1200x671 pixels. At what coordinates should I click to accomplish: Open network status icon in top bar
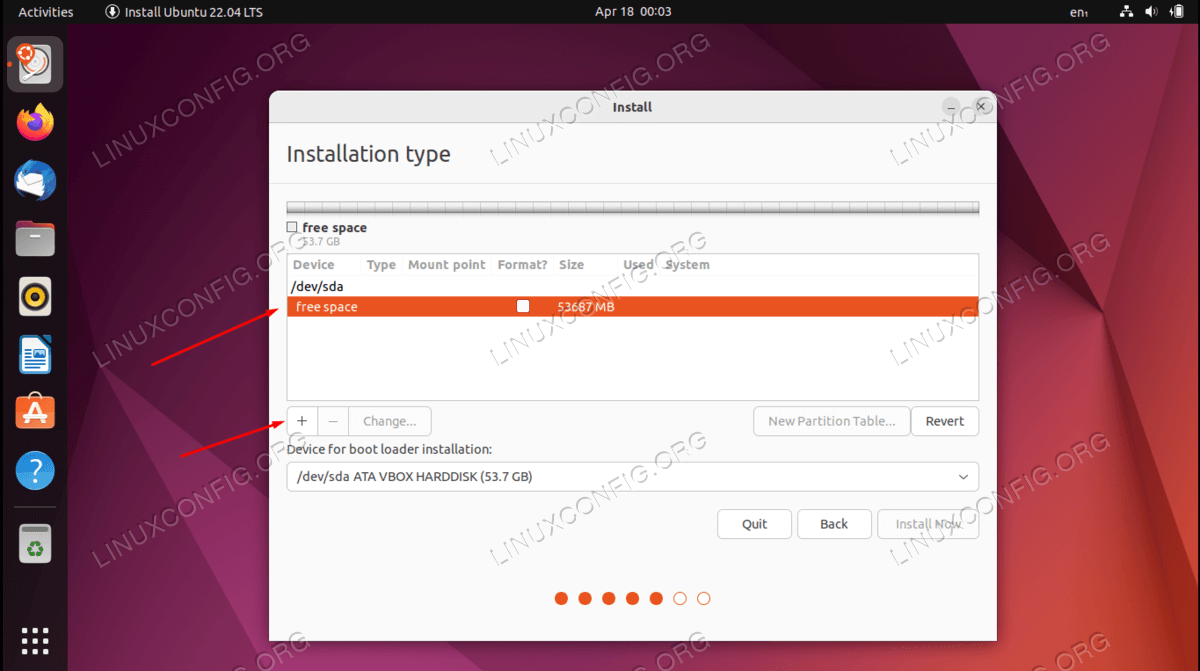tap(1127, 12)
